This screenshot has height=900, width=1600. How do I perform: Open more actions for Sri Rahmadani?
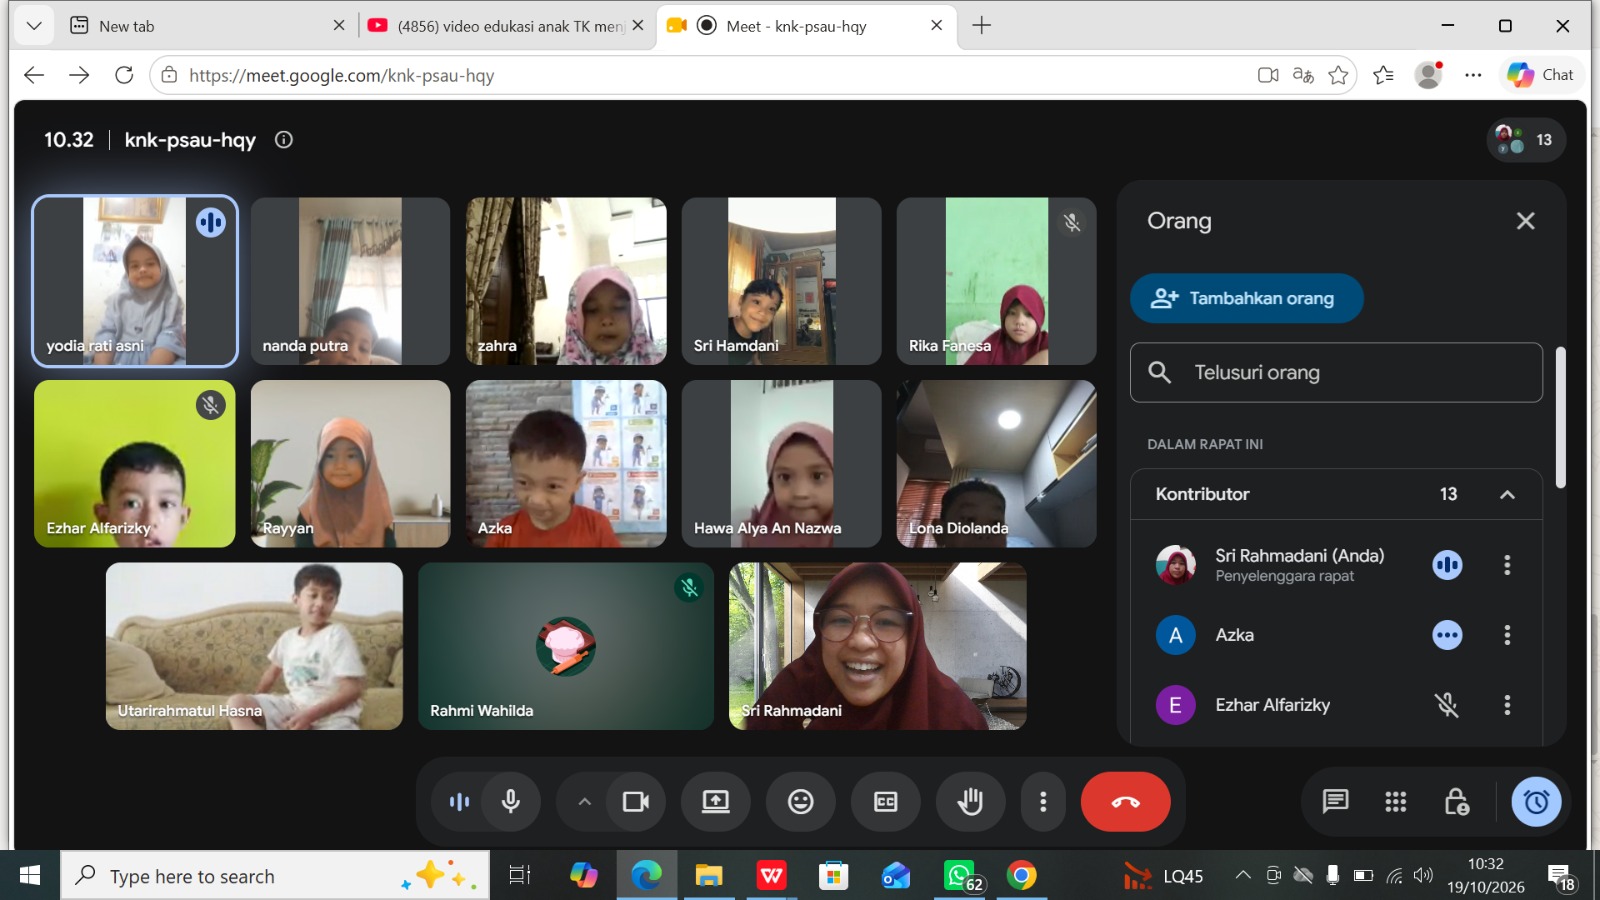coord(1507,565)
